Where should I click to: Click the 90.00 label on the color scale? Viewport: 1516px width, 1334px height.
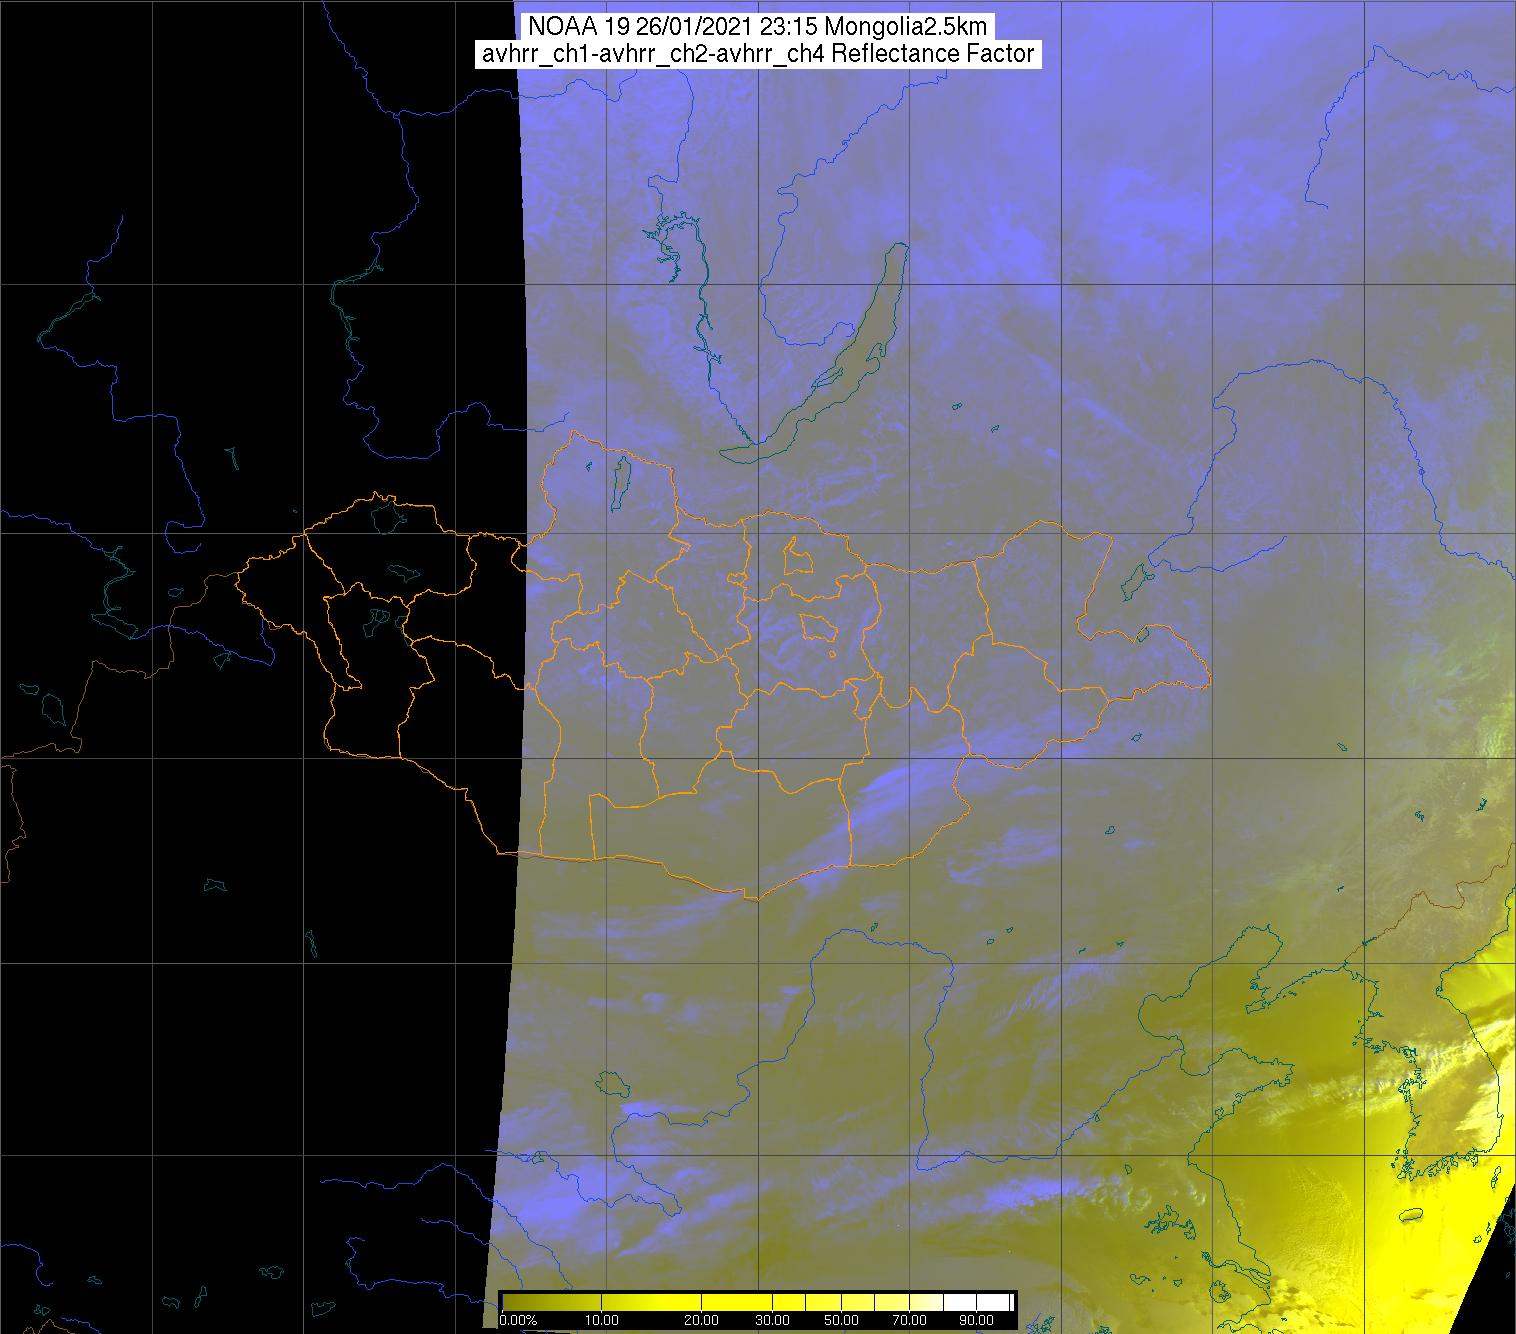pyautogui.click(x=976, y=1320)
